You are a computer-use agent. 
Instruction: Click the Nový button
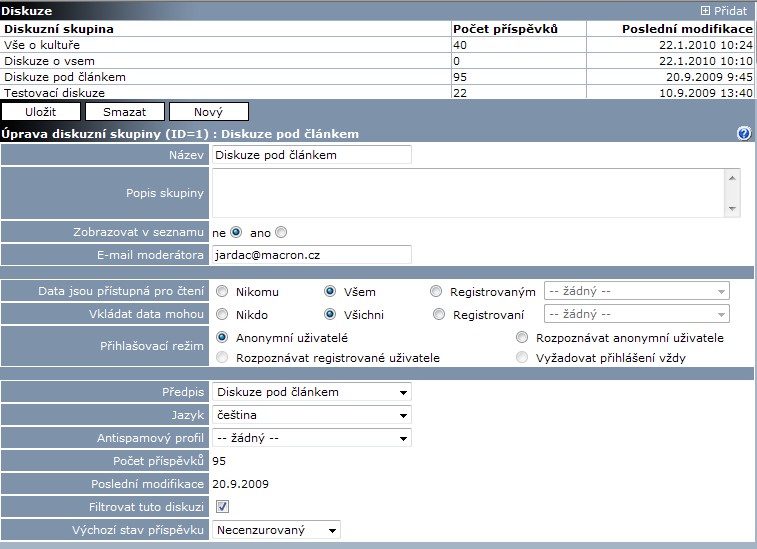(x=208, y=112)
